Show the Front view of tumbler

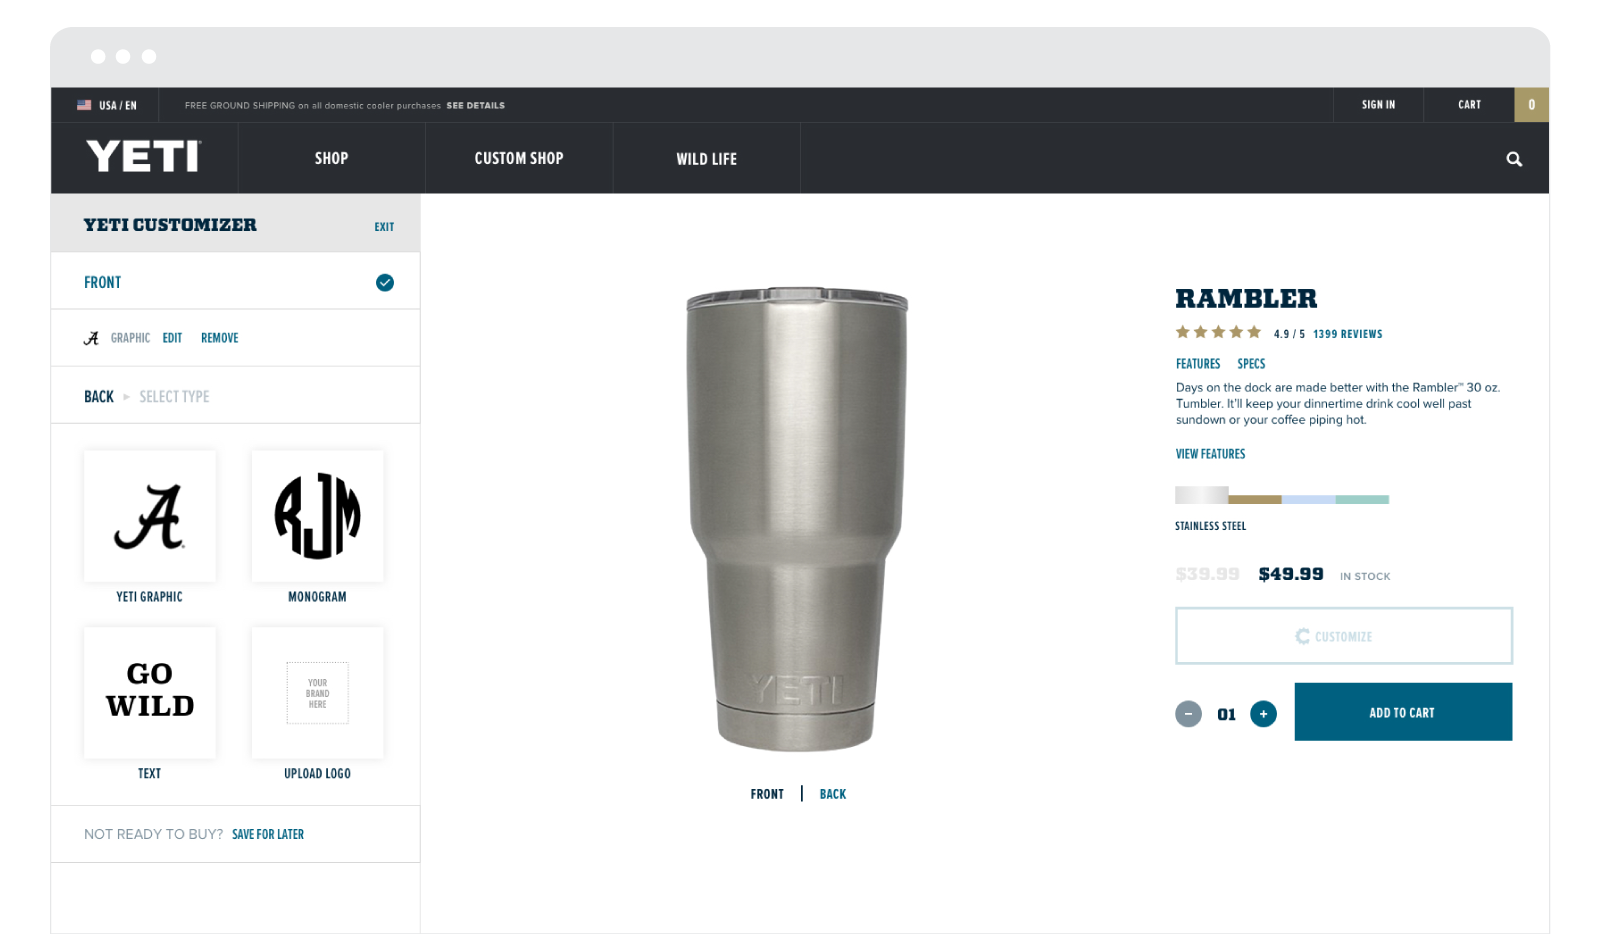[767, 794]
